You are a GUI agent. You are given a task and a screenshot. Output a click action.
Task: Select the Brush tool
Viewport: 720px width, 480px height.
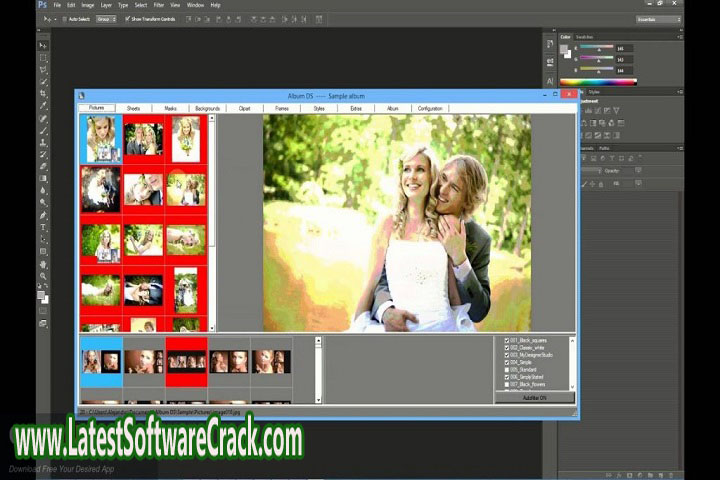pyautogui.click(x=43, y=130)
